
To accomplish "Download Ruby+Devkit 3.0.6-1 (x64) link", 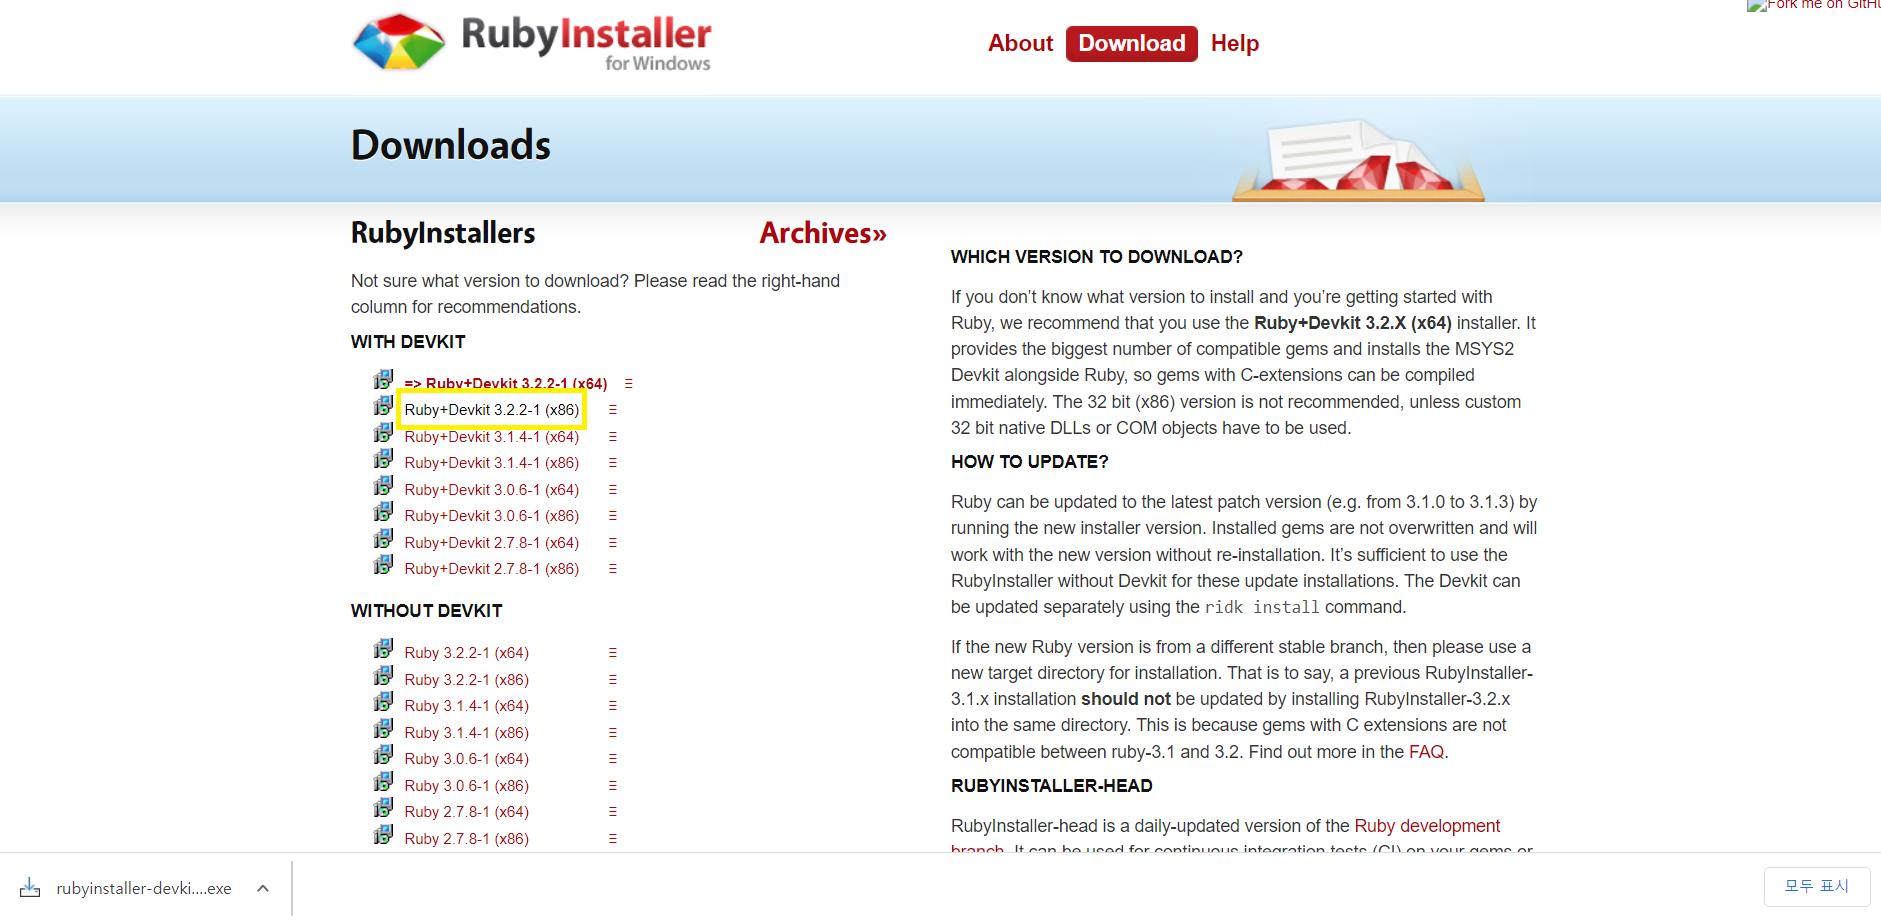I will [x=492, y=490].
